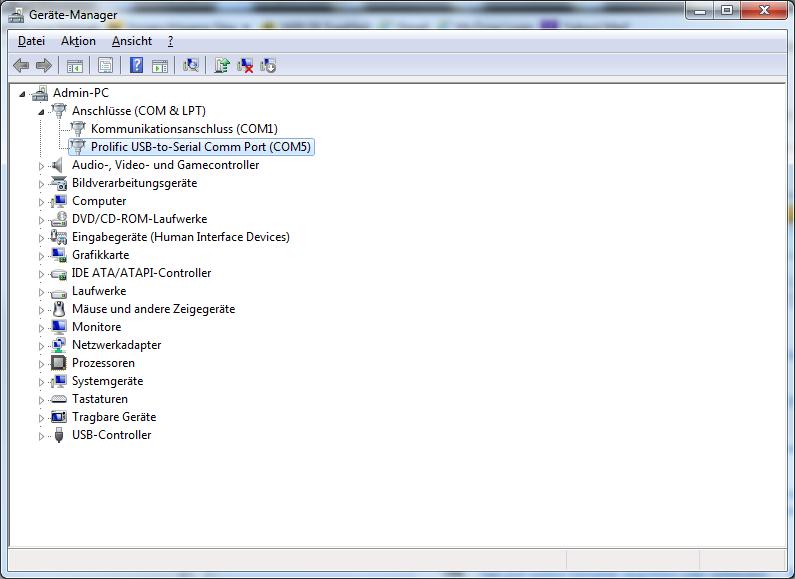Expand the Laufwerke category arrow
The image size is (795, 579).
tap(42, 292)
